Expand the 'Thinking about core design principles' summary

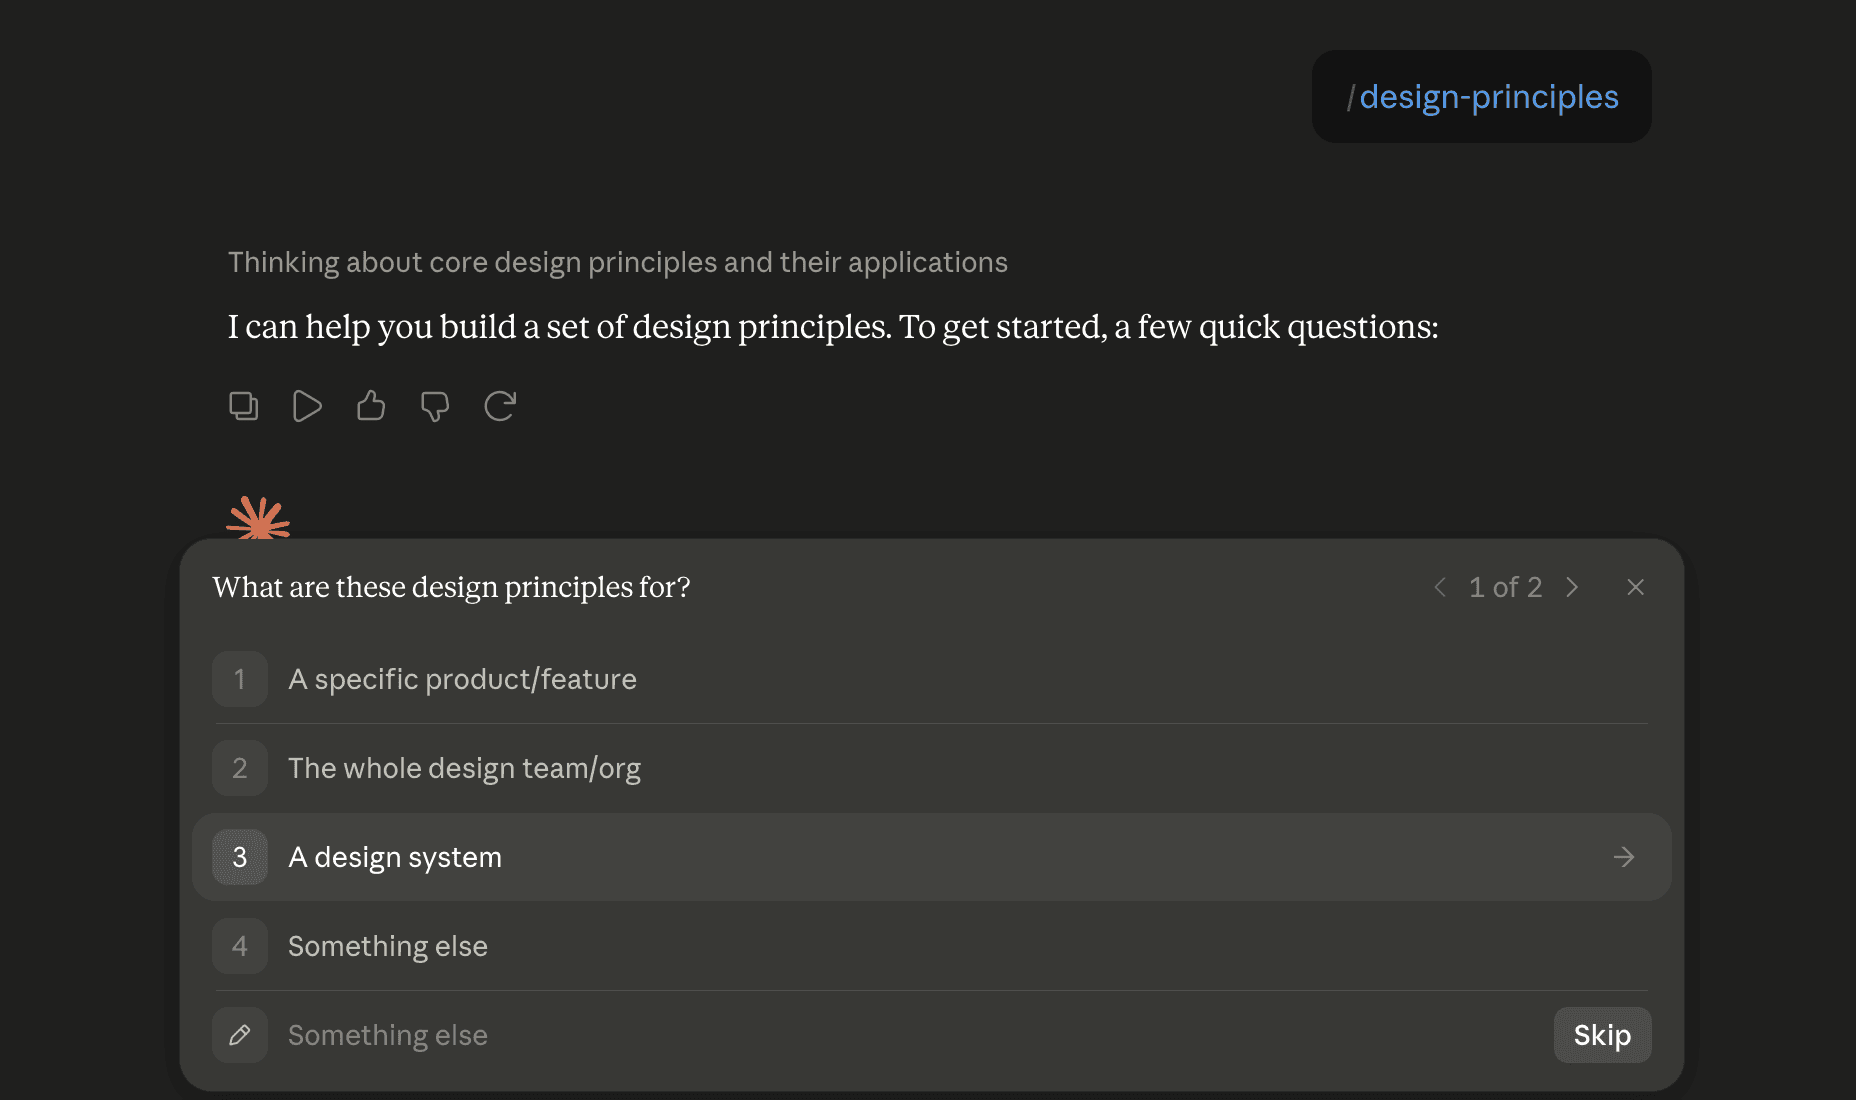pos(618,262)
